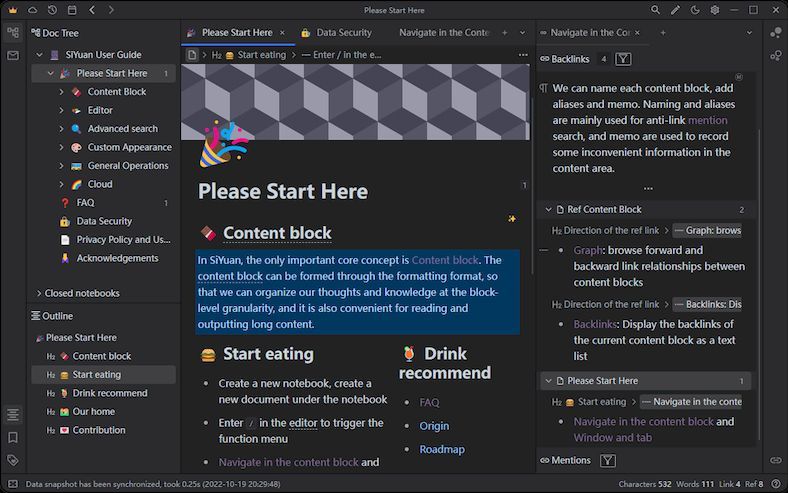Open data history clock icon
788x493 pixels.
click(52, 10)
